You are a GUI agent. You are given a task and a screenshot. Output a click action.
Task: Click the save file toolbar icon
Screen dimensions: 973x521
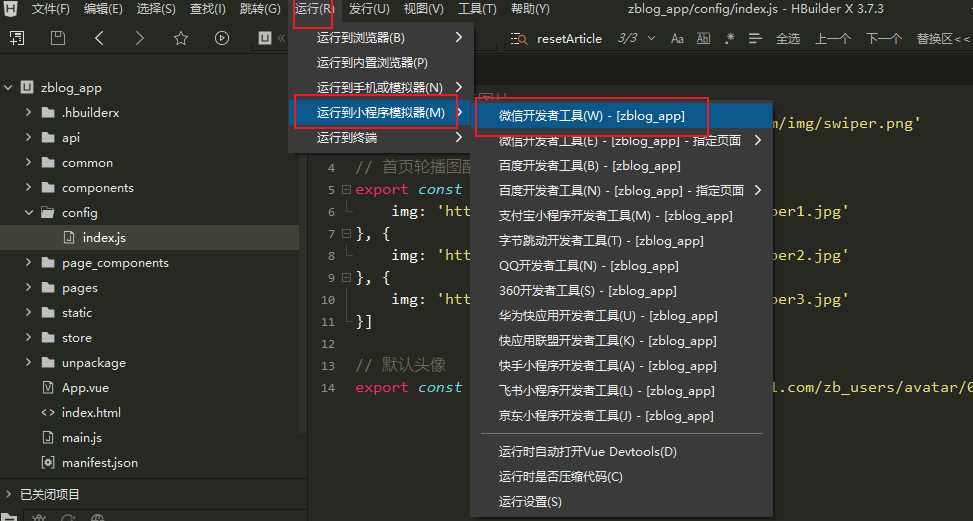tap(58, 38)
